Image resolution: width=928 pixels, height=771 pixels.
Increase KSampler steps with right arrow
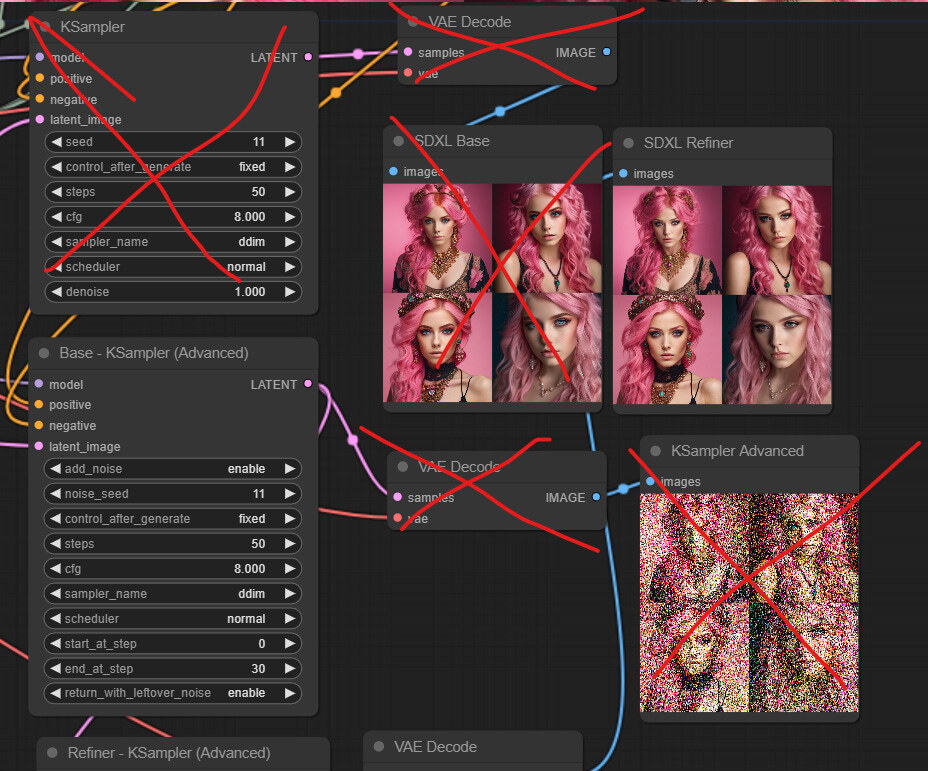coord(290,192)
